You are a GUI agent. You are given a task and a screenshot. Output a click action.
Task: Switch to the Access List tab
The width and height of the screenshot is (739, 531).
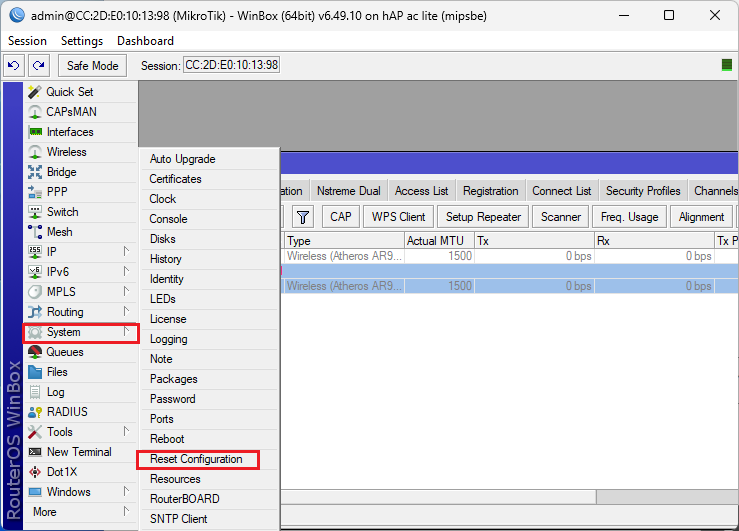click(x=421, y=191)
